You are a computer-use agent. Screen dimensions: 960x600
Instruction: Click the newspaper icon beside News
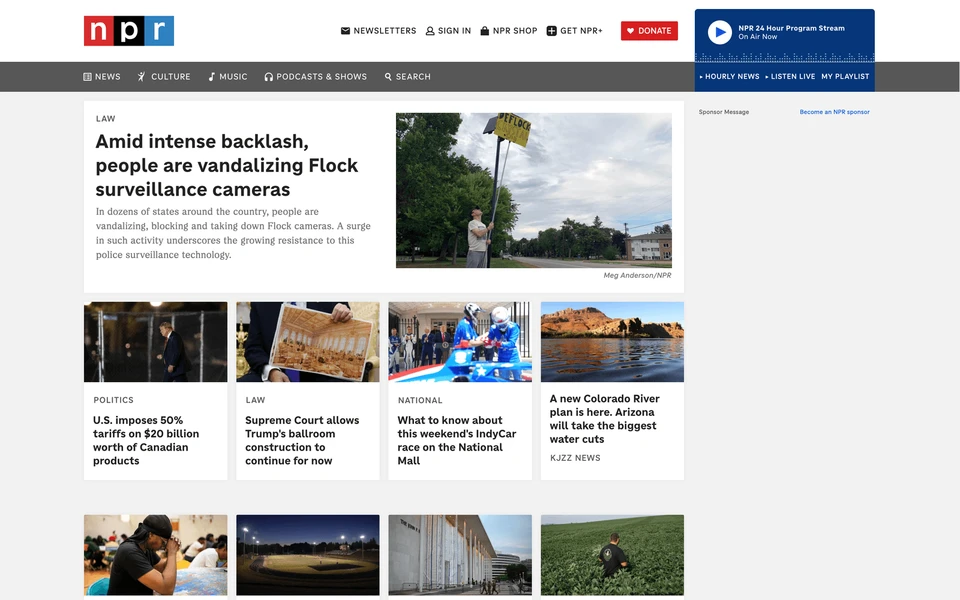pos(88,77)
